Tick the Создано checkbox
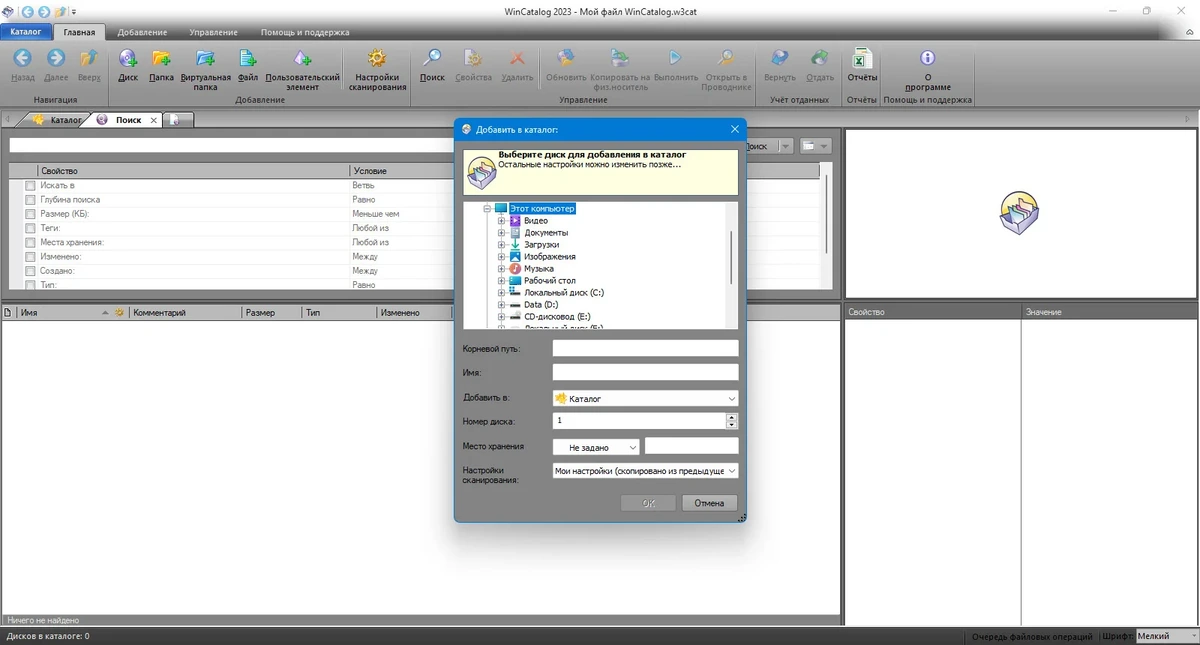The image size is (1200, 645). click(x=30, y=271)
